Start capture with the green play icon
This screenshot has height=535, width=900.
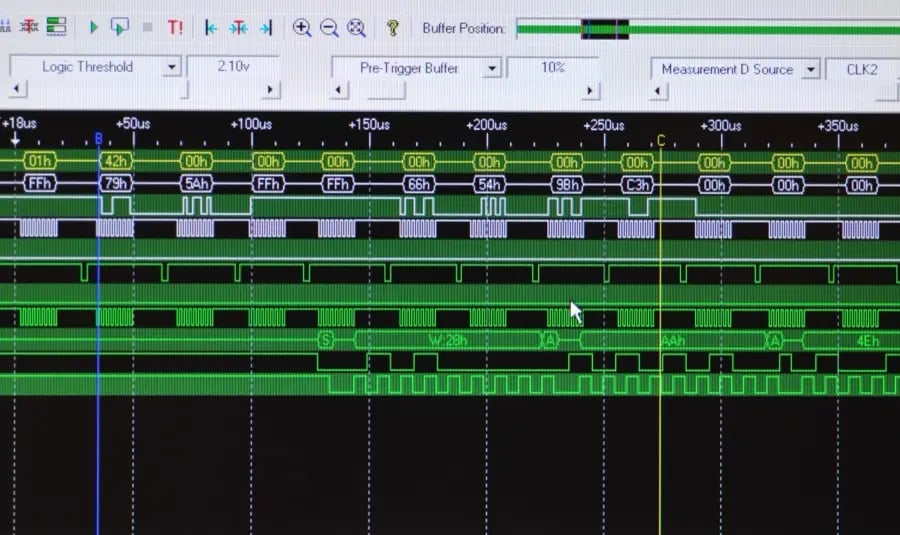pos(94,27)
